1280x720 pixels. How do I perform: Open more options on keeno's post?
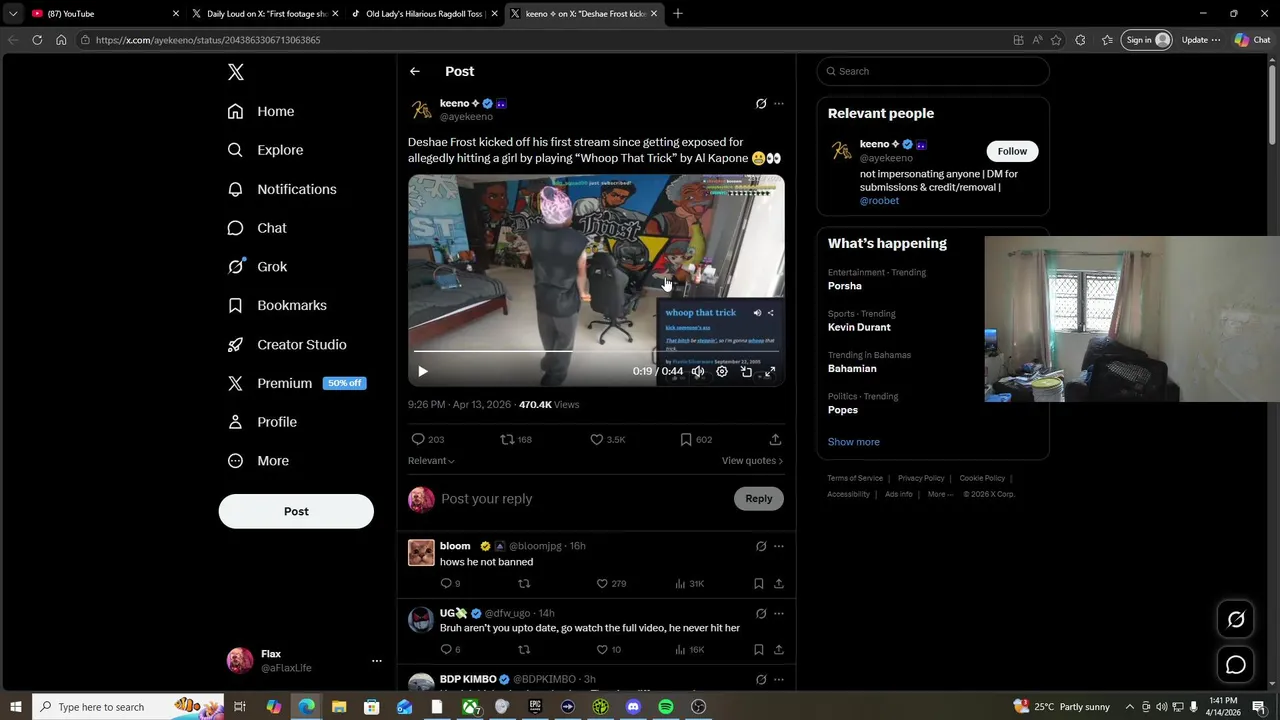[x=779, y=104]
